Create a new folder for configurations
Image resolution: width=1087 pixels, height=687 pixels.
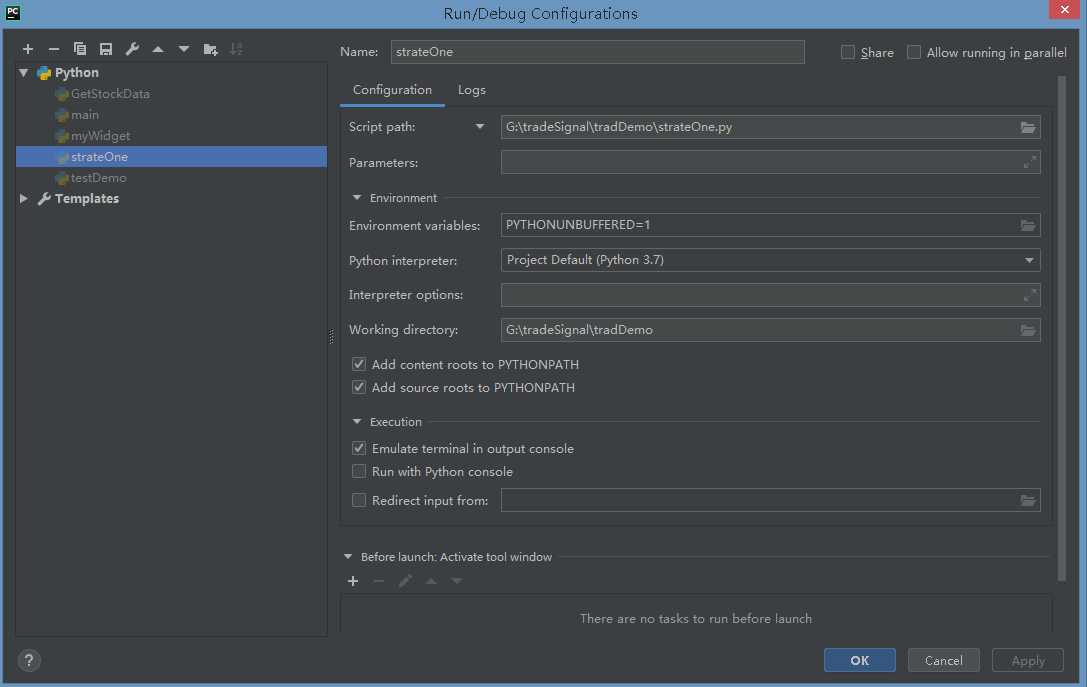point(210,49)
